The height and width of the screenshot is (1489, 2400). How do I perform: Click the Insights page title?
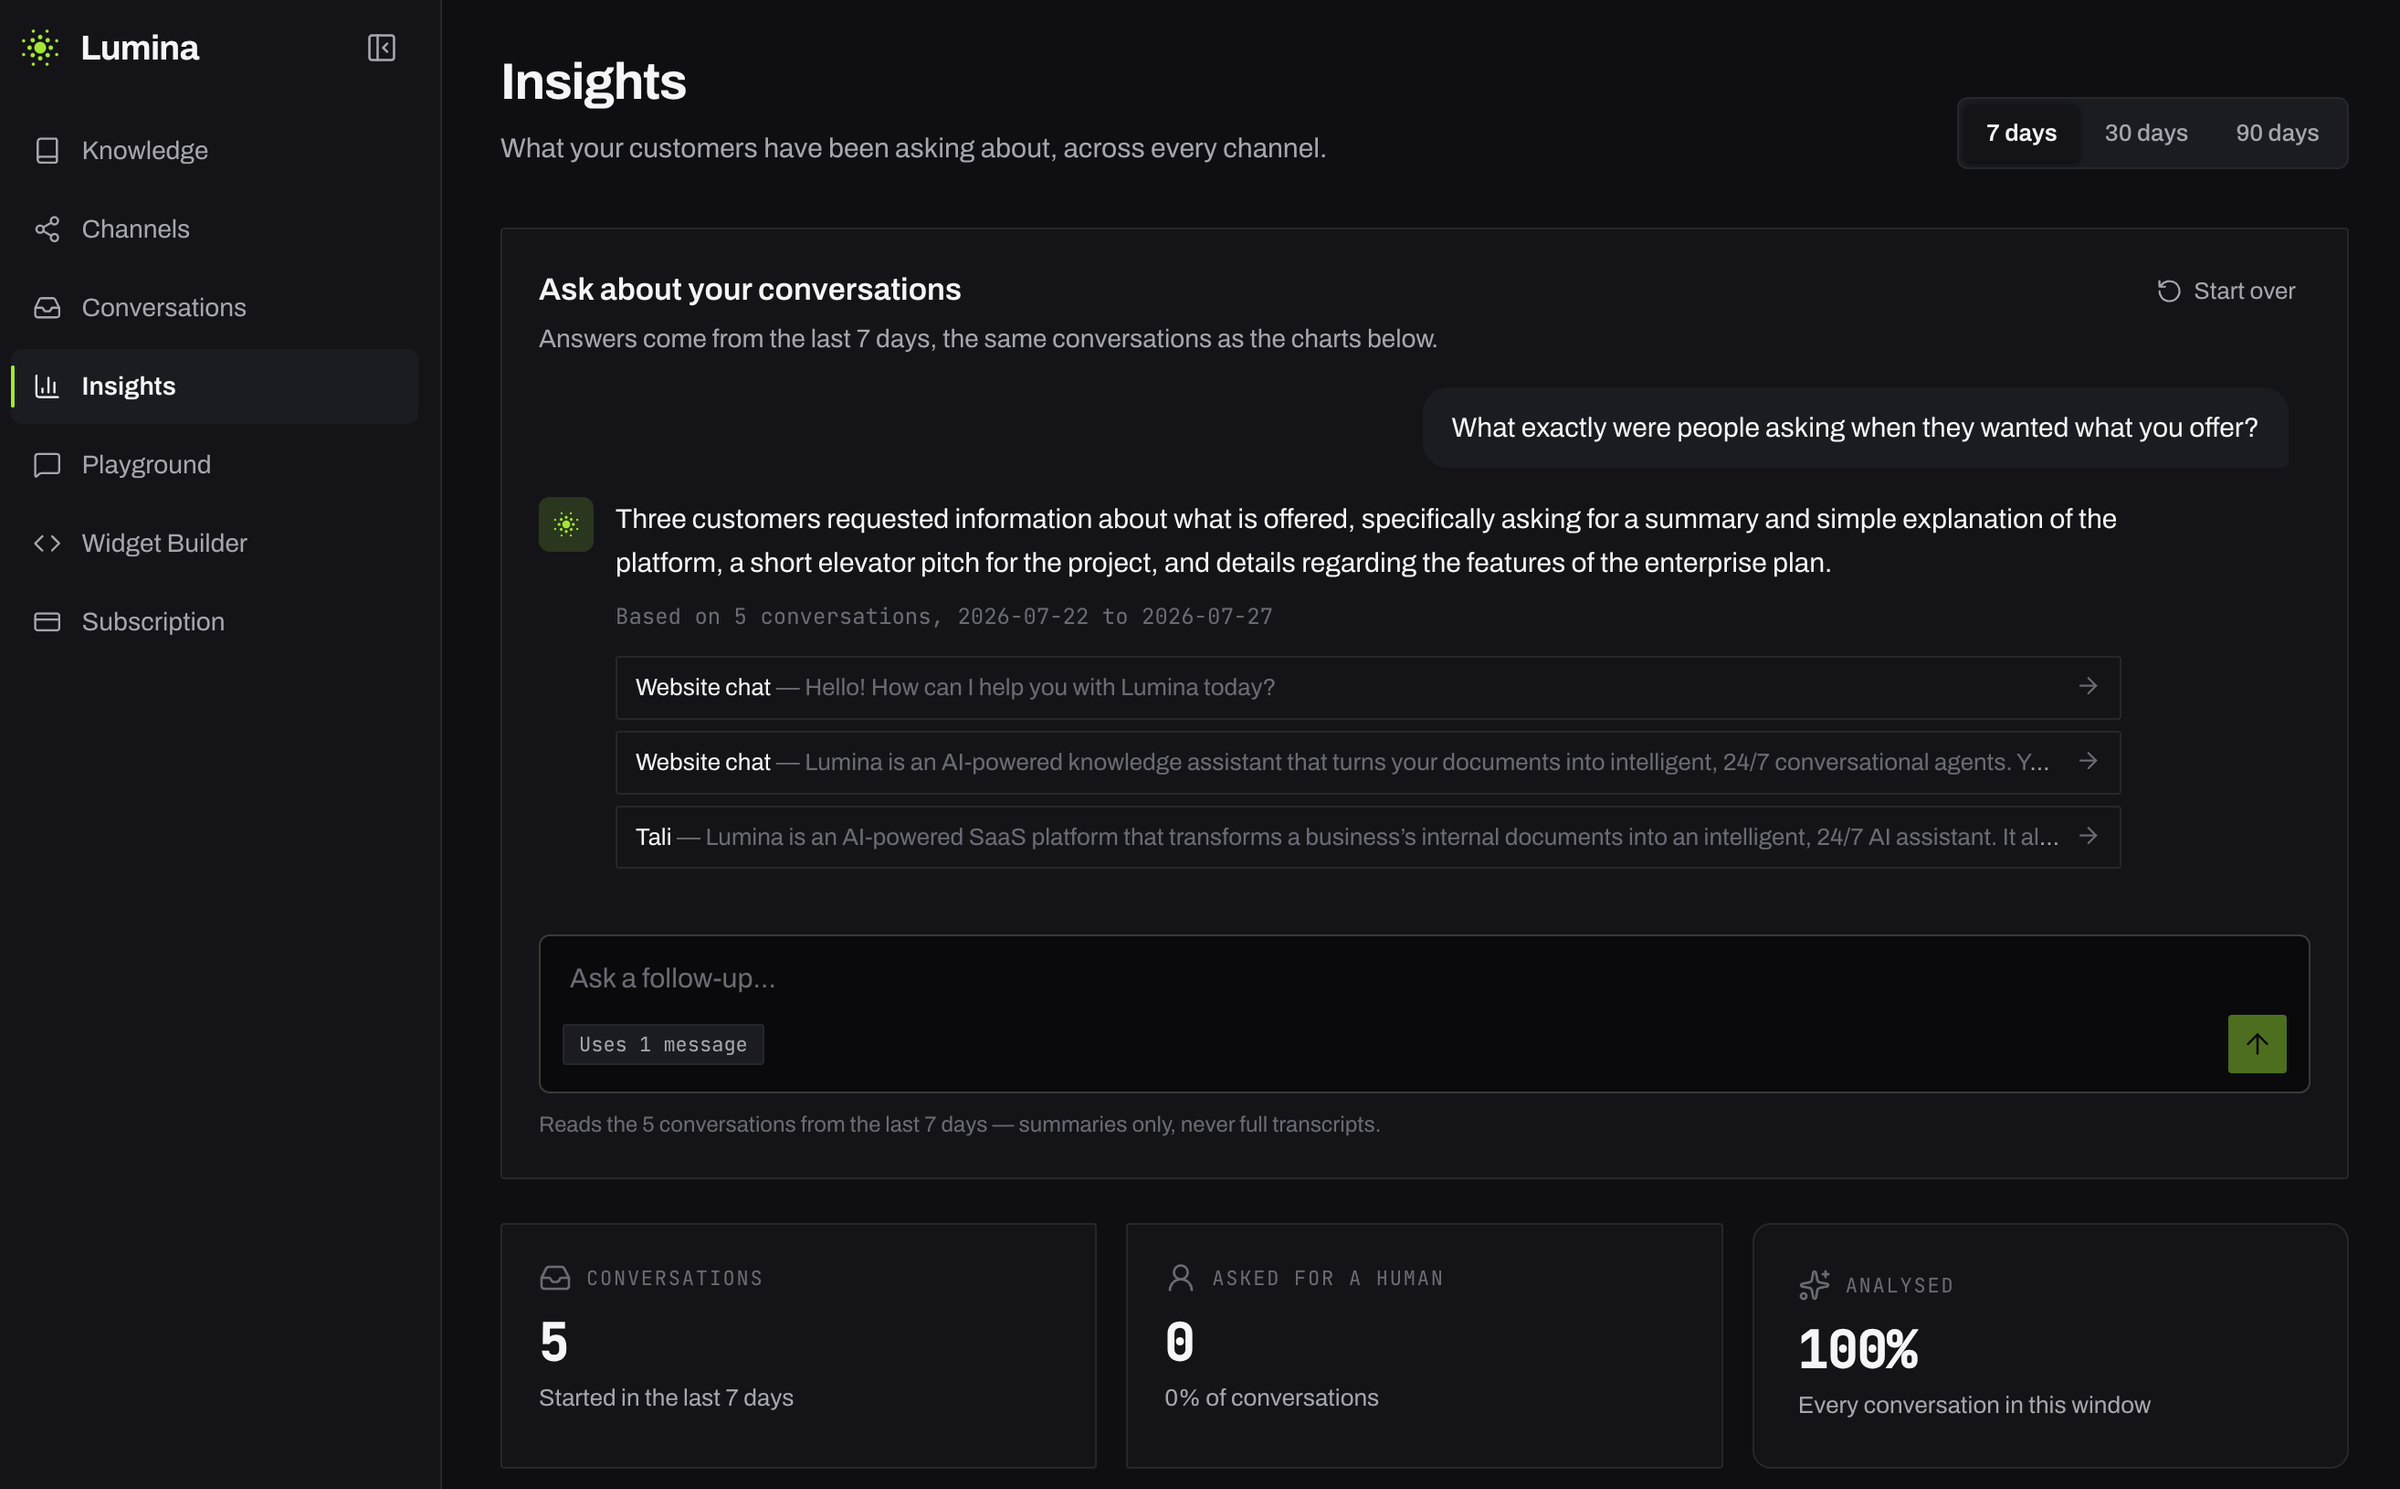pos(594,81)
